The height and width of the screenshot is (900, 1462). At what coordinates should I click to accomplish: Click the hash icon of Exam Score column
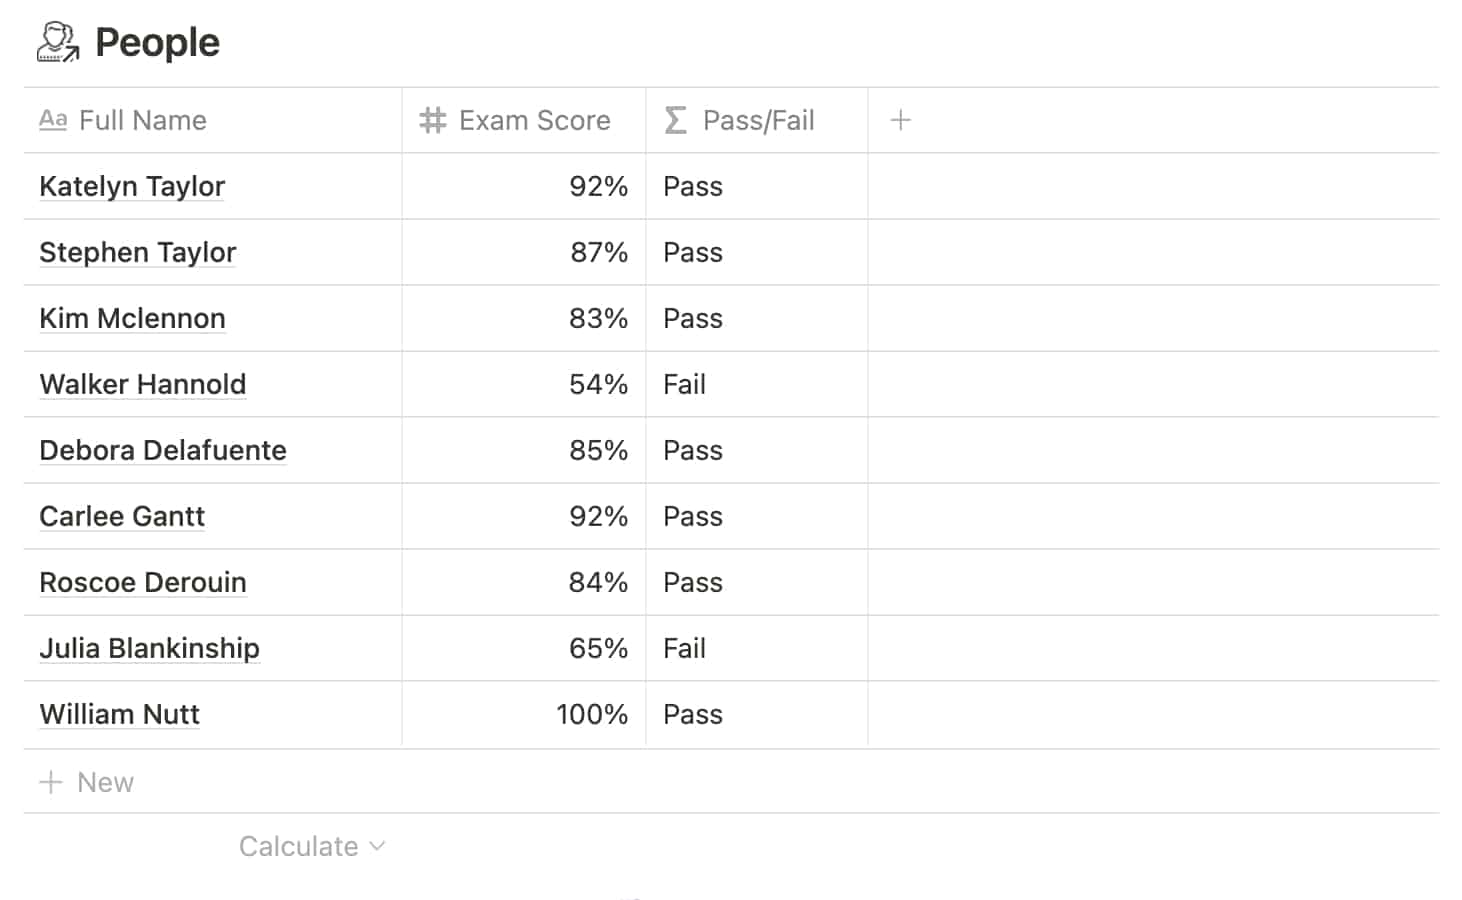[432, 120]
